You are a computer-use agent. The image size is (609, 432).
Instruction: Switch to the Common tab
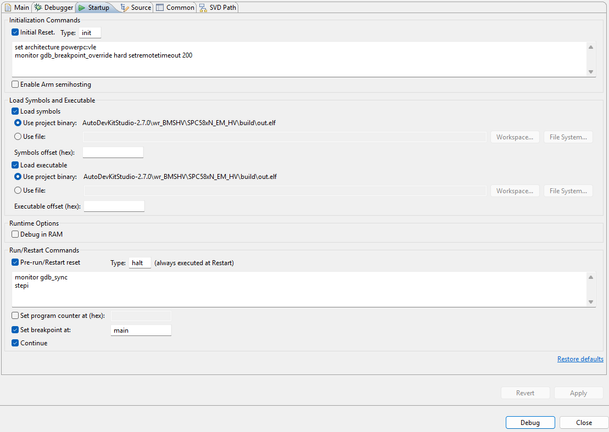pyautogui.click(x=175, y=7)
